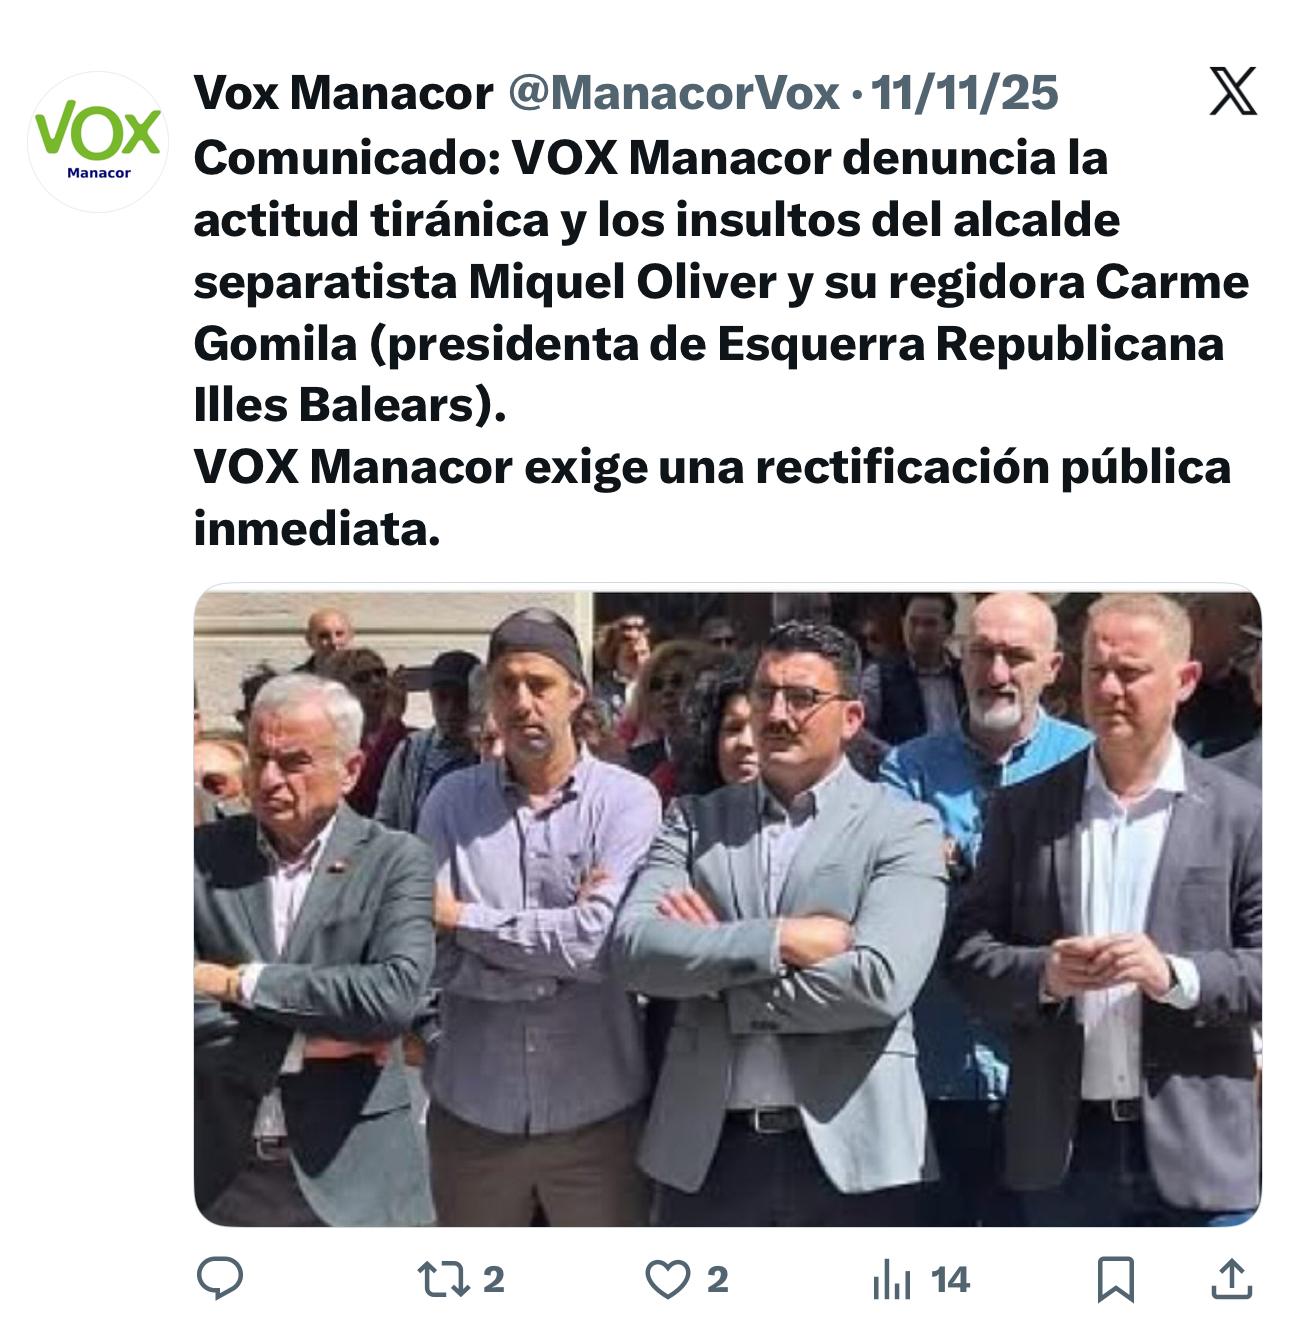This screenshot has width=1290, height=1336.
Task: Click the 11/11/25 post date
Action: tap(964, 93)
